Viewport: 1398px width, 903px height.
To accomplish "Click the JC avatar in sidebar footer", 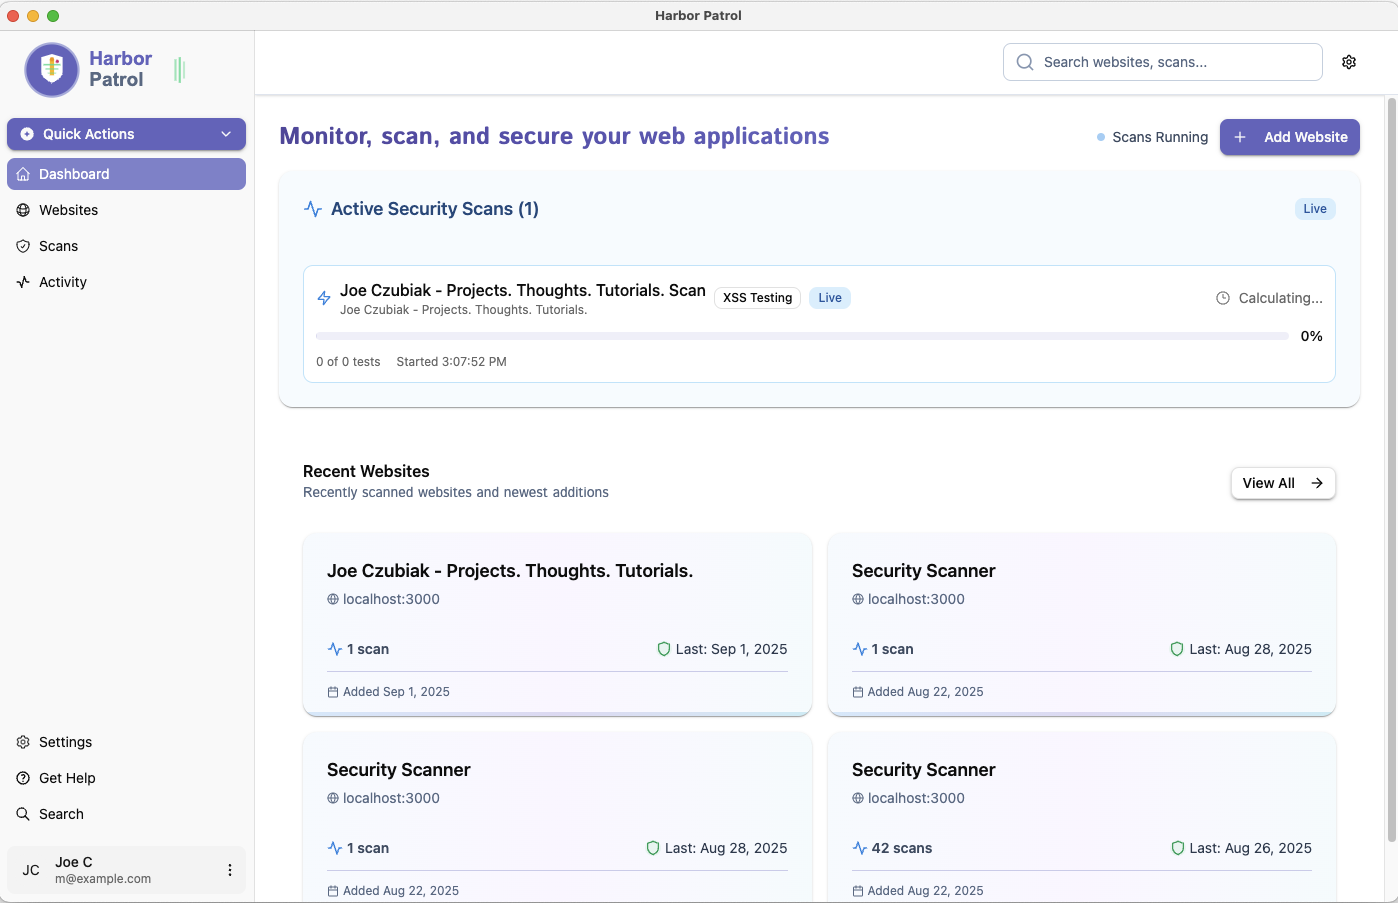I will [x=31, y=870].
